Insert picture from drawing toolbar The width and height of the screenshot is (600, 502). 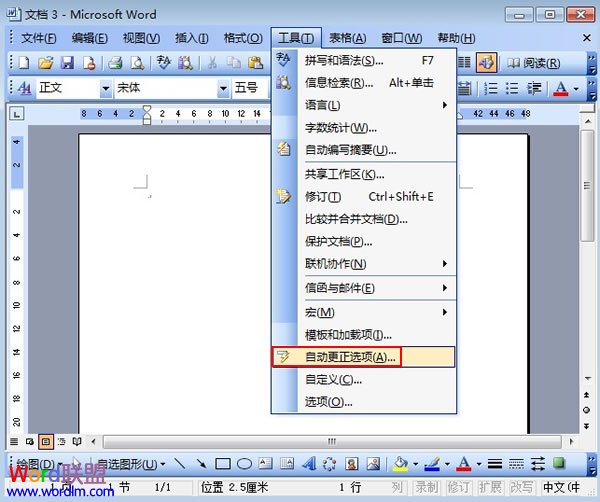373,464
